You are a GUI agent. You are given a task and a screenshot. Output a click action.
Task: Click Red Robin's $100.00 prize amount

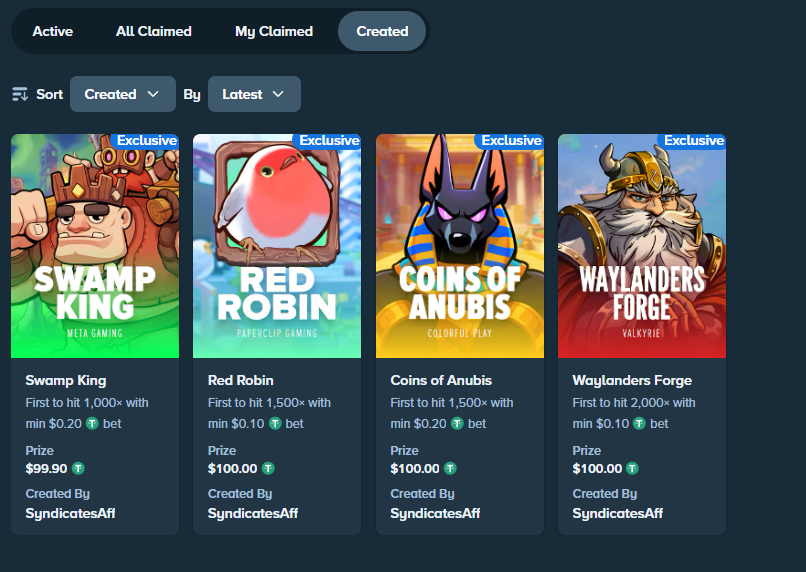click(232, 469)
